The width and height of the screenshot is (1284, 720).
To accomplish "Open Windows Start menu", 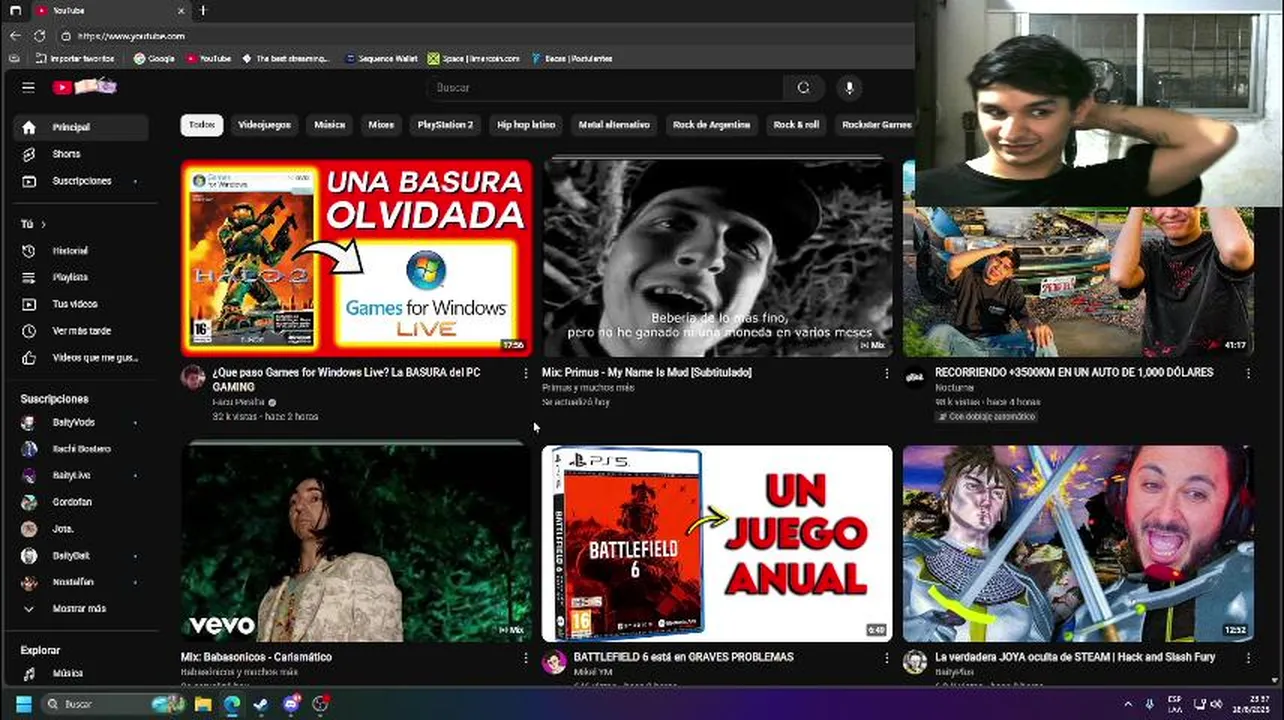I will click(x=23, y=704).
